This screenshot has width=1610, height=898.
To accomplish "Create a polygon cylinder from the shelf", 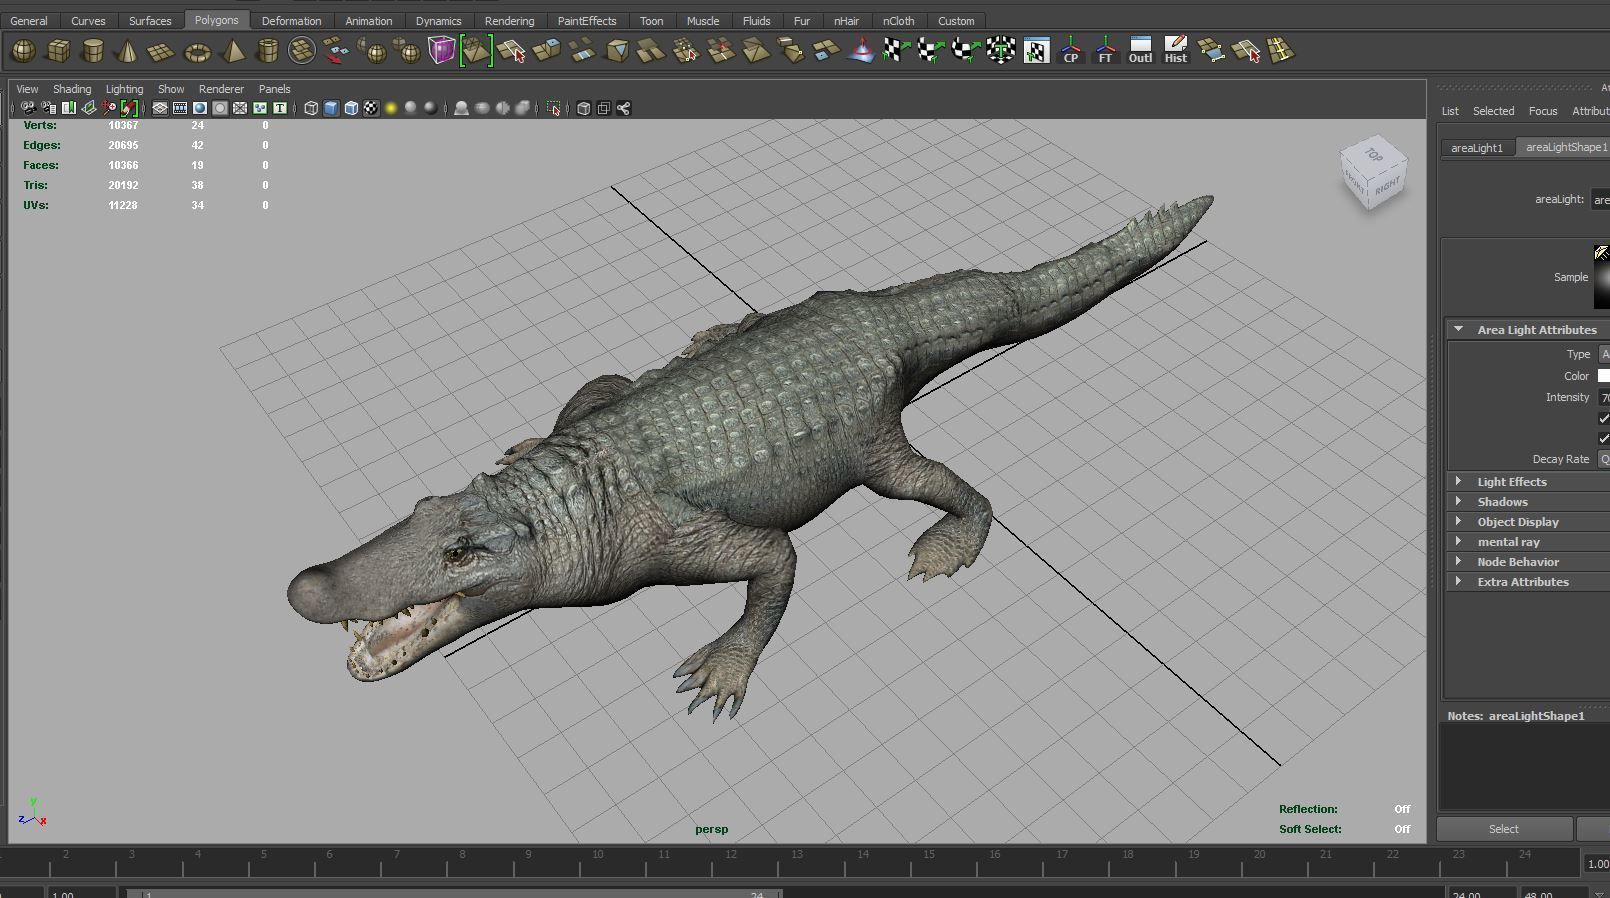I will [x=92, y=50].
